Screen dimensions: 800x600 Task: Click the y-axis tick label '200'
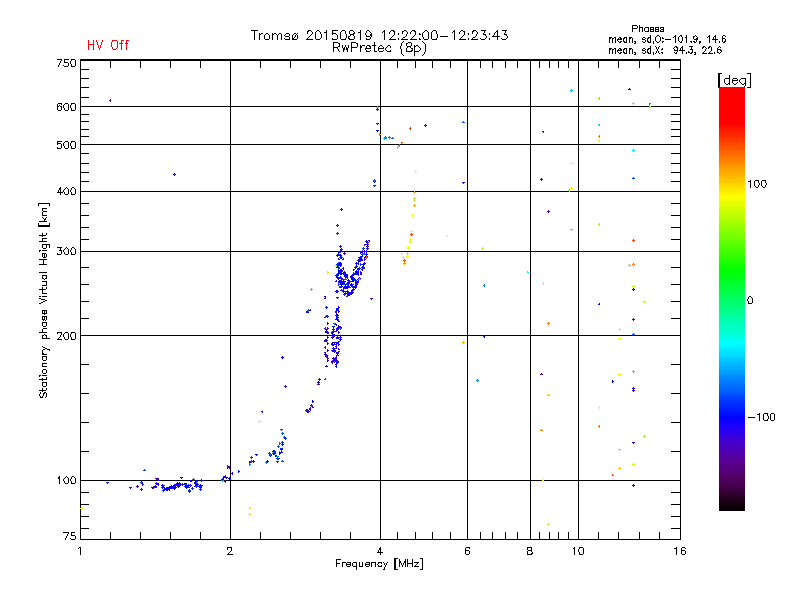tap(66, 336)
